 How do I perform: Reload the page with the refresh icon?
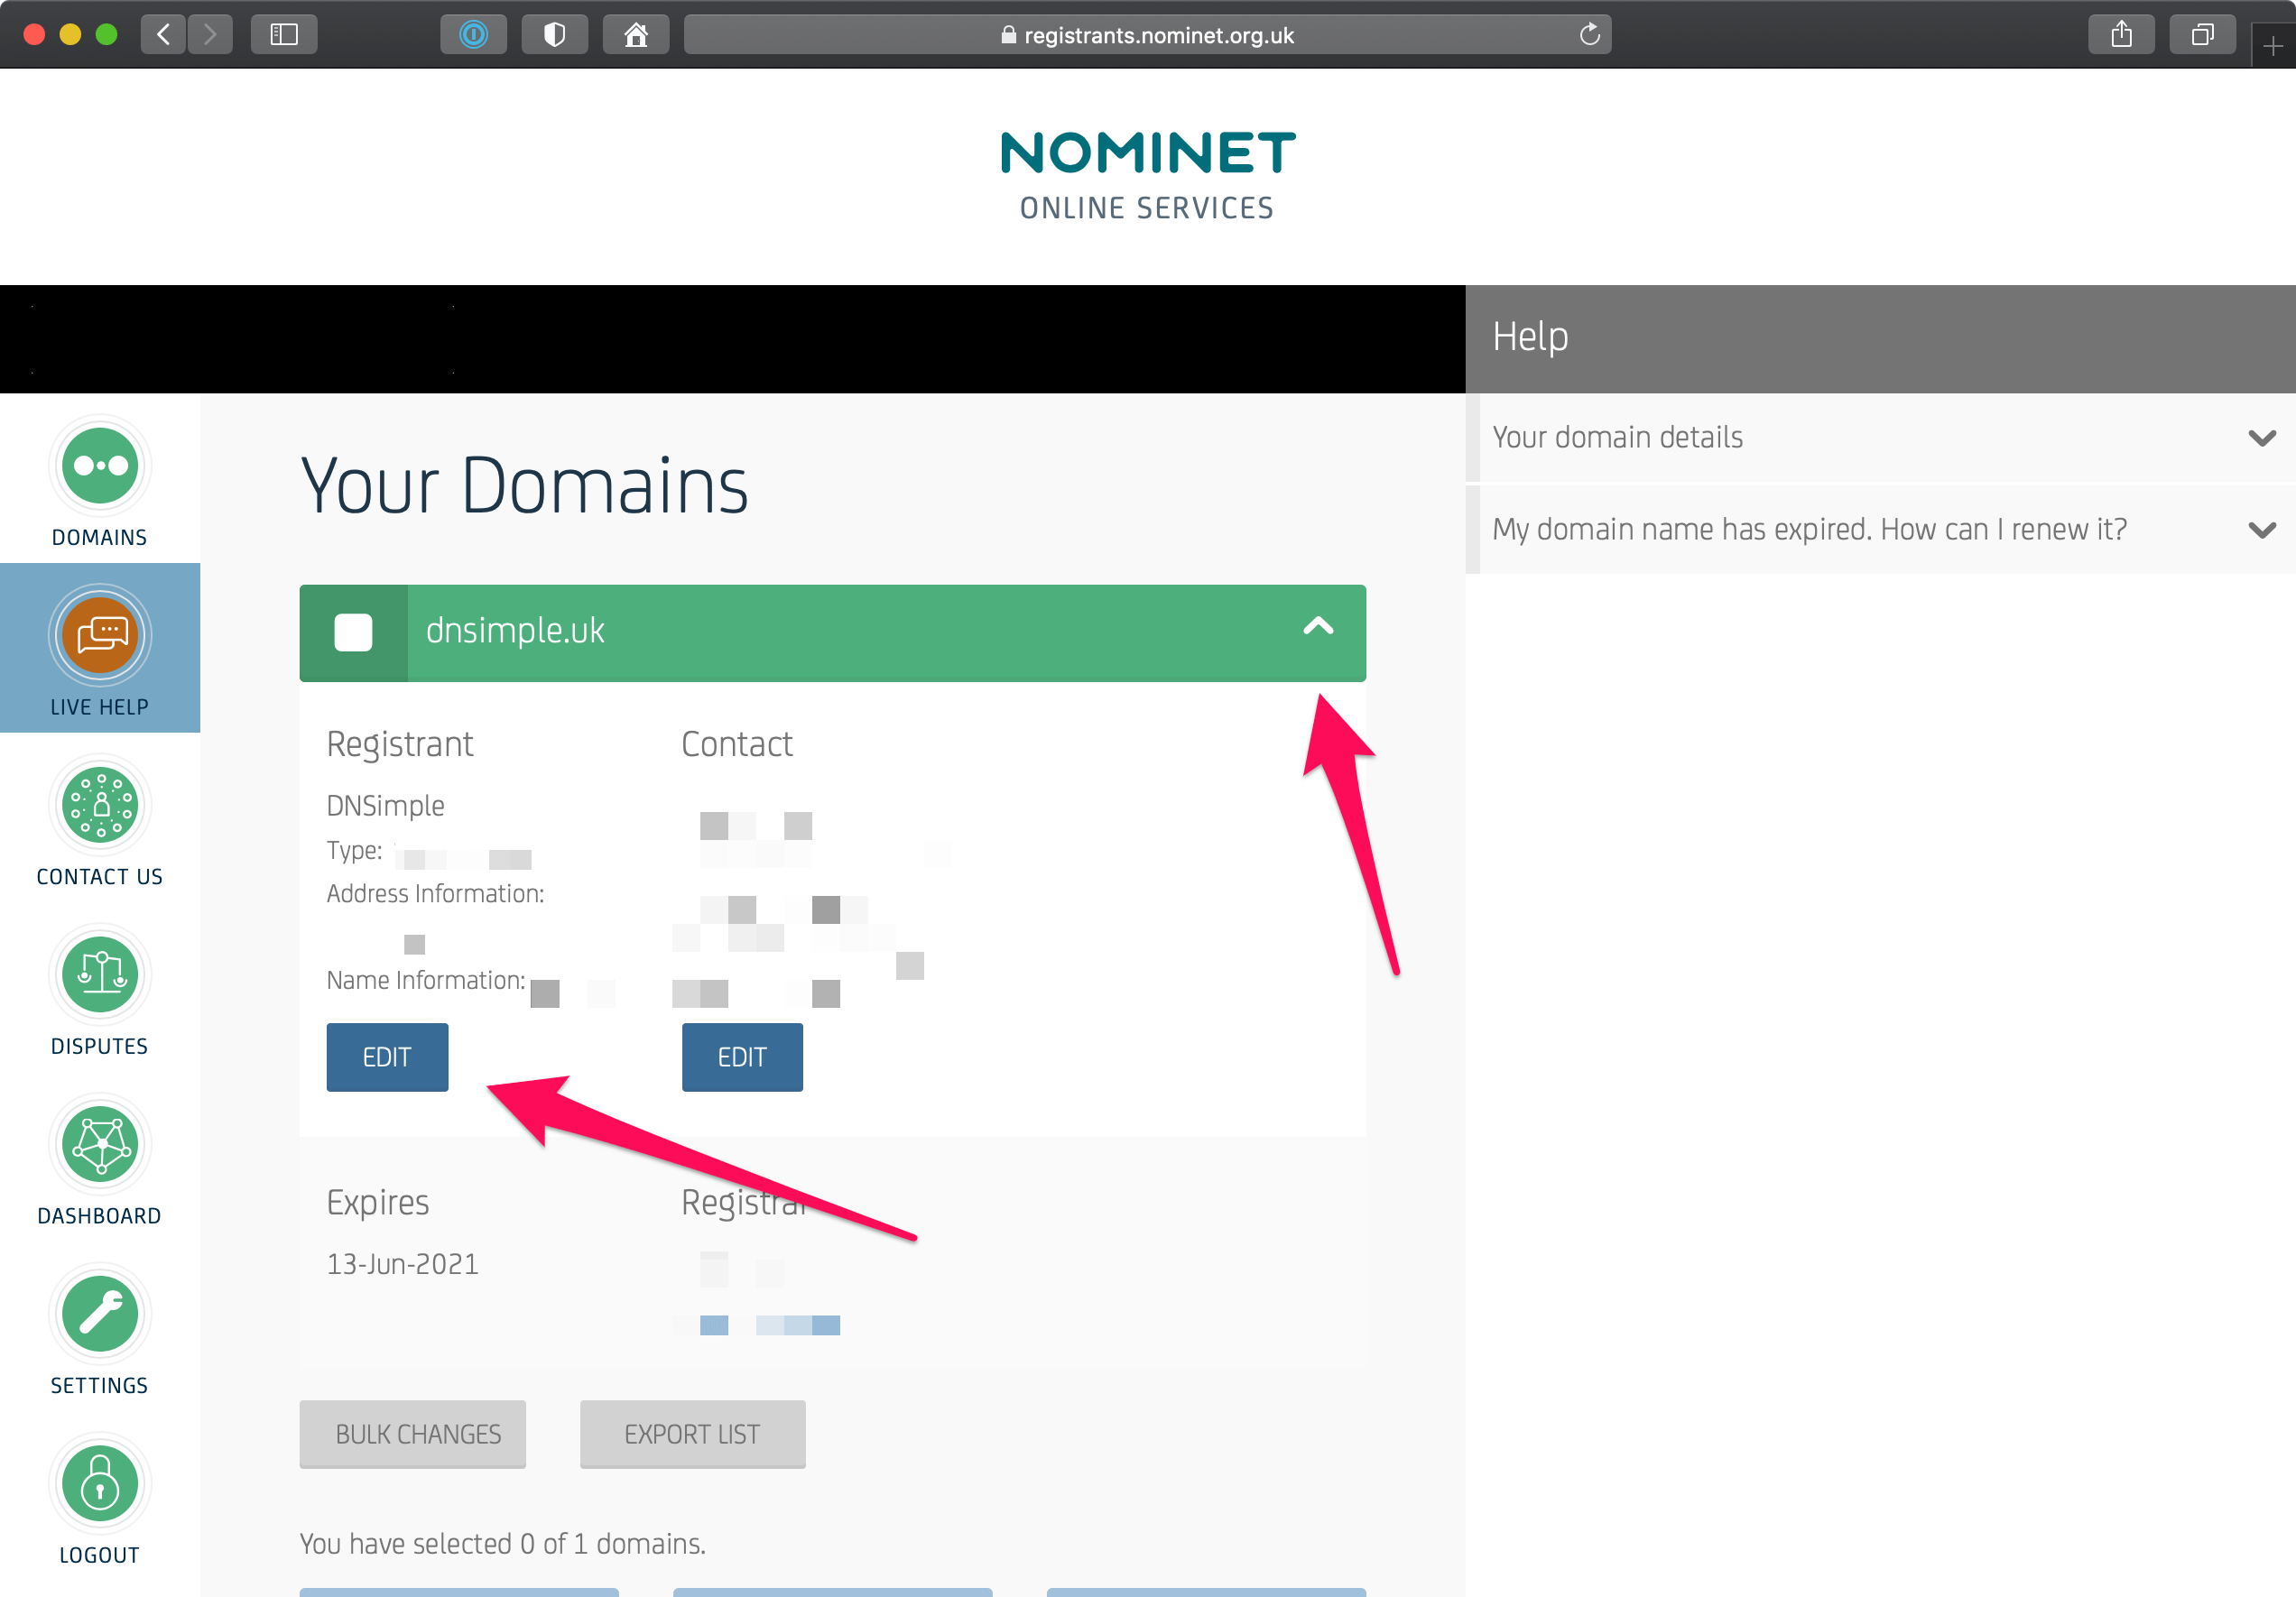1590,34
